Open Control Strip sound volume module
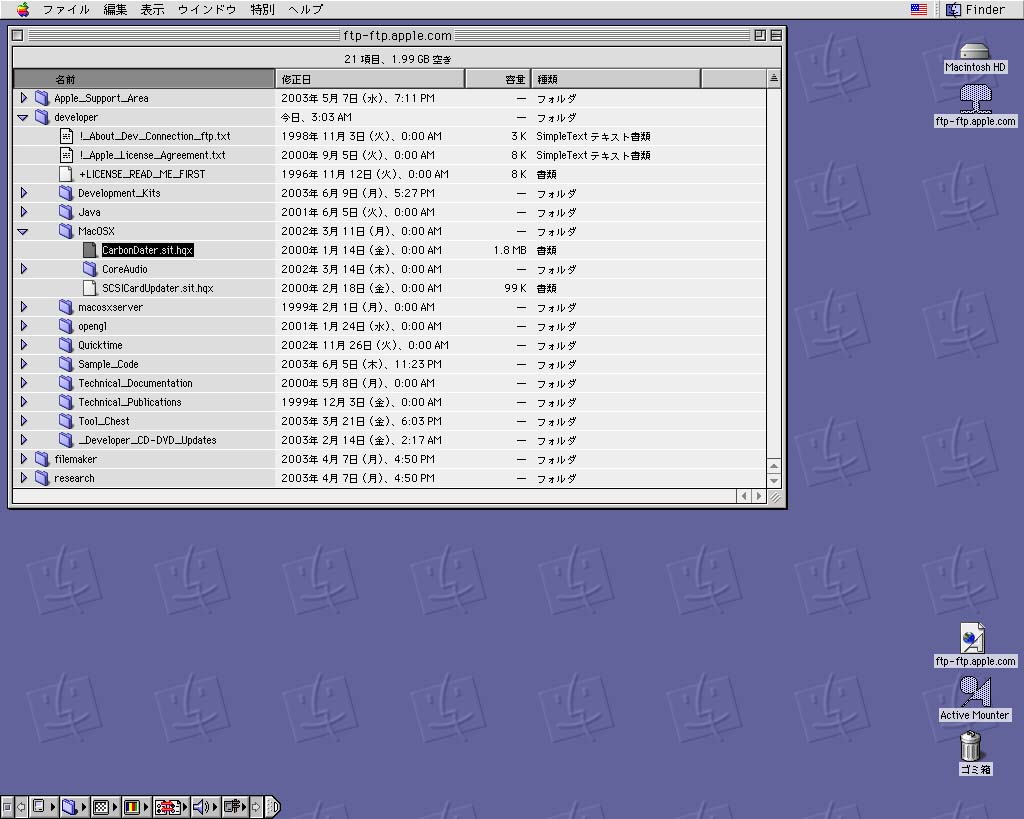1024x819 pixels. (x=204, y=807)
